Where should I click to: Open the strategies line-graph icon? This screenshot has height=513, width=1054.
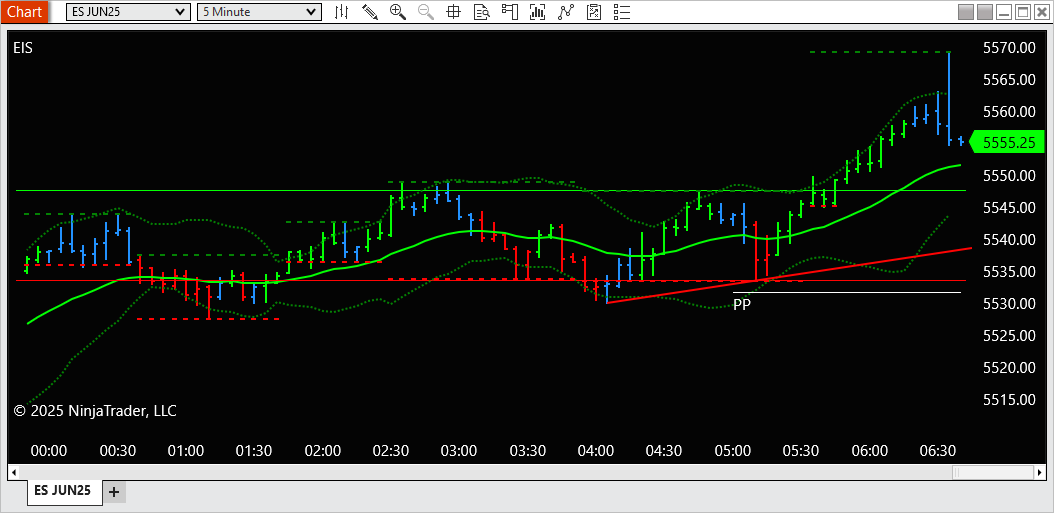[566, 11]
